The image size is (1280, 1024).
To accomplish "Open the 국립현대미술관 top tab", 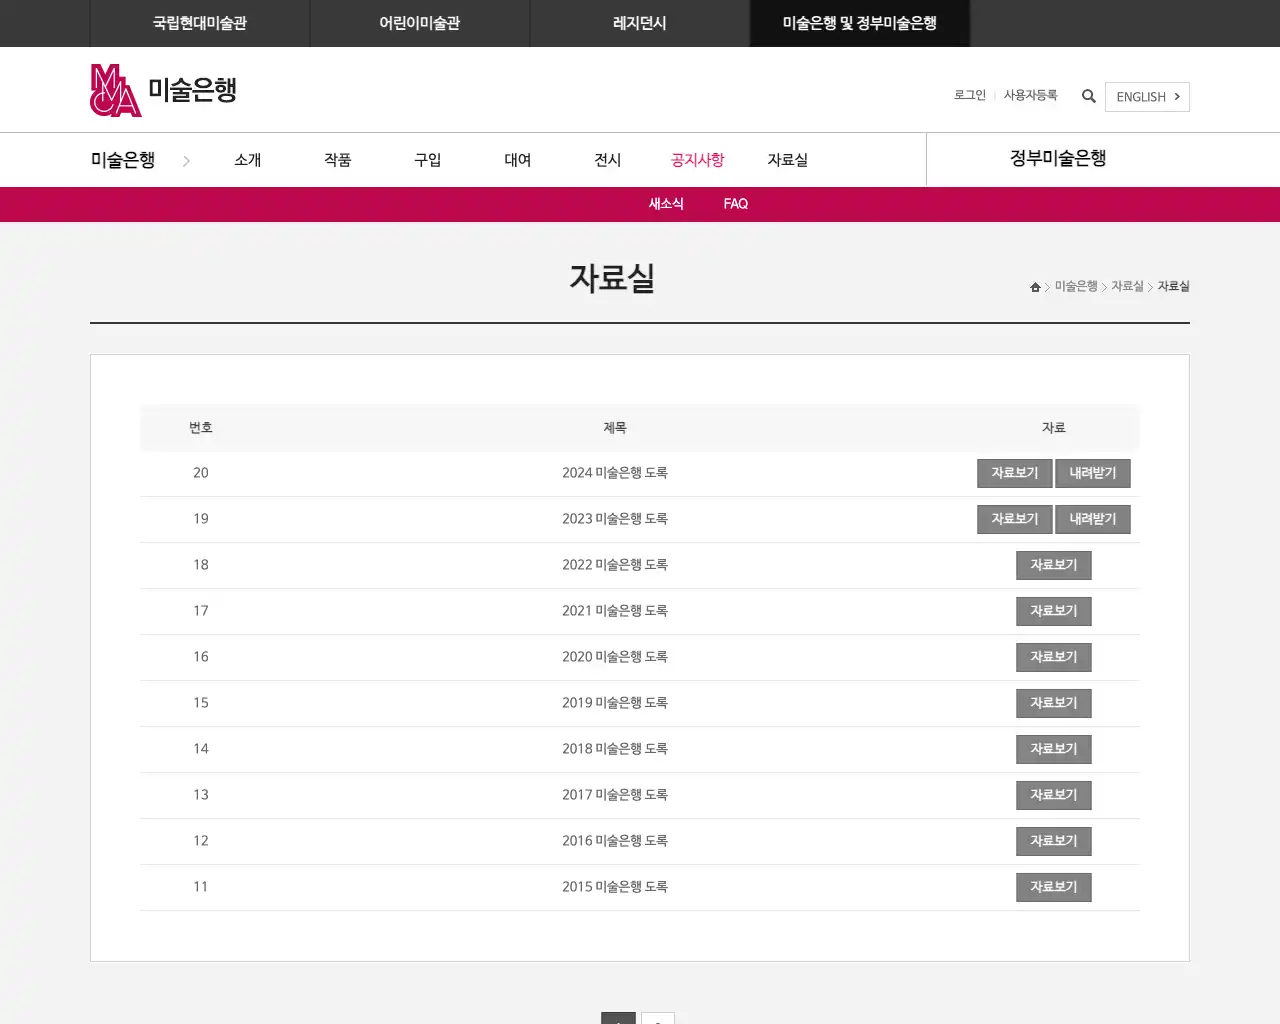I will [200, 23].
